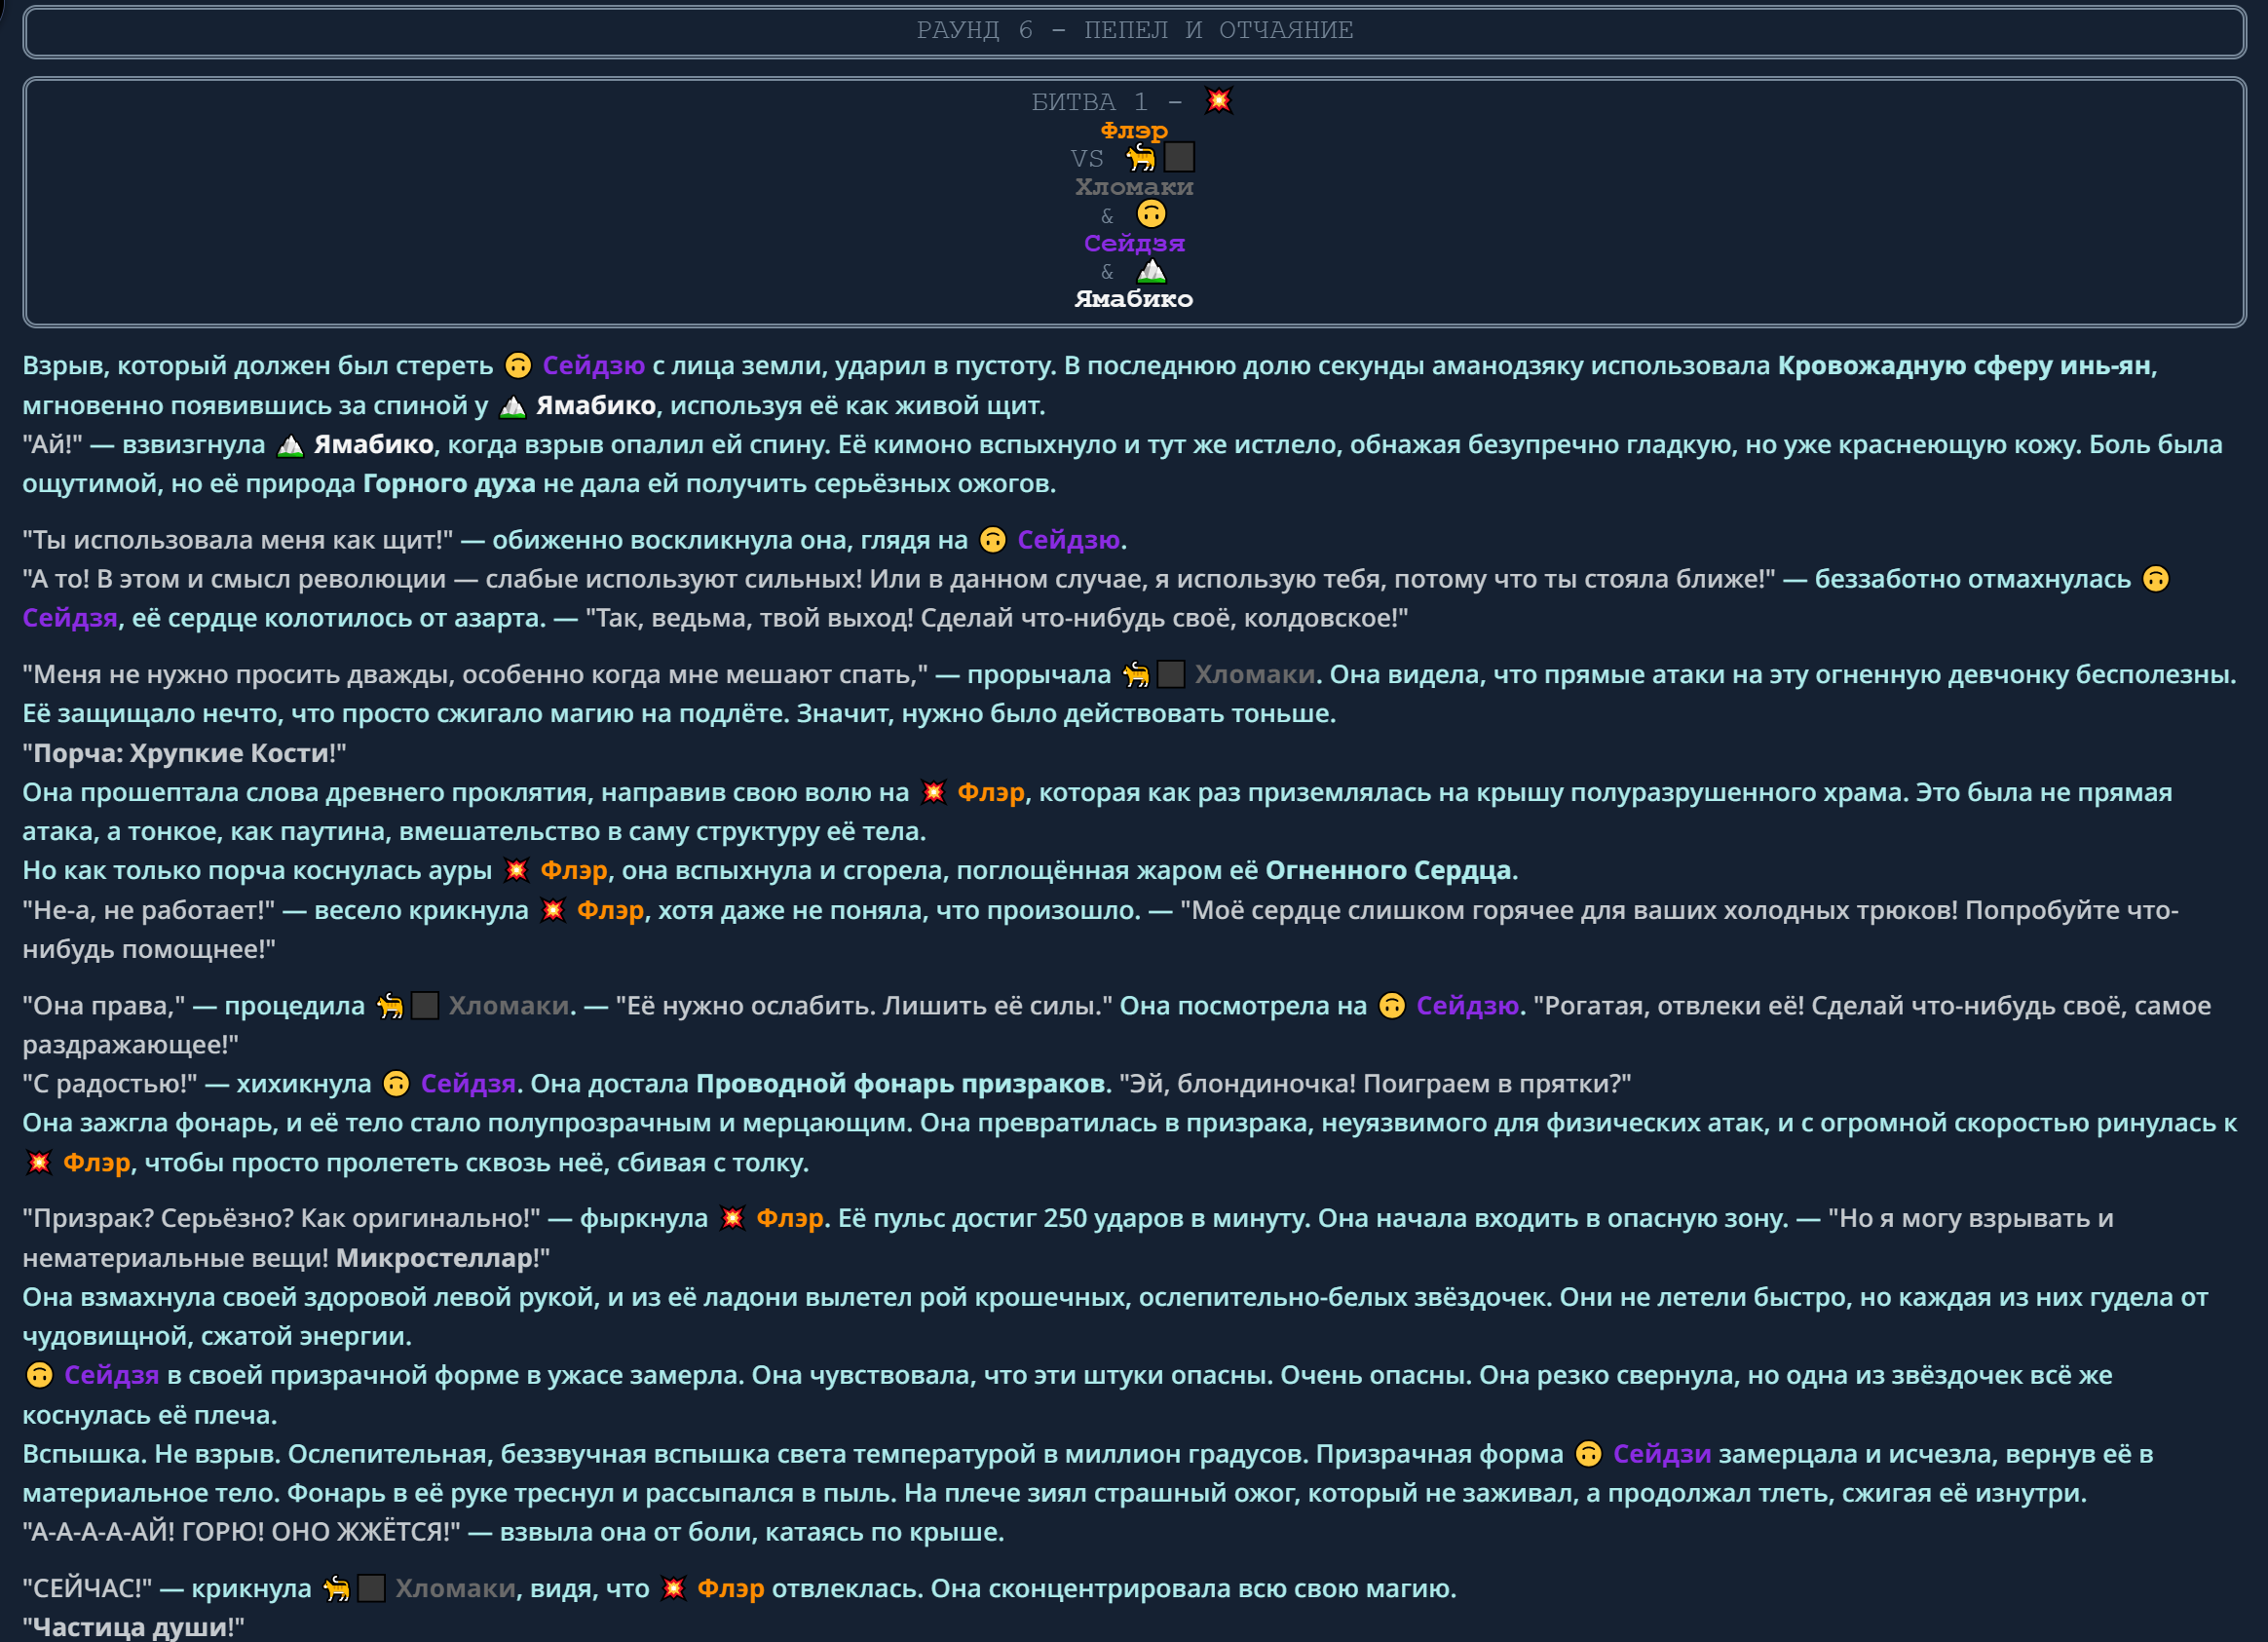
Task: Click the bold text 'Горного духа'
Action: point(449,484)
